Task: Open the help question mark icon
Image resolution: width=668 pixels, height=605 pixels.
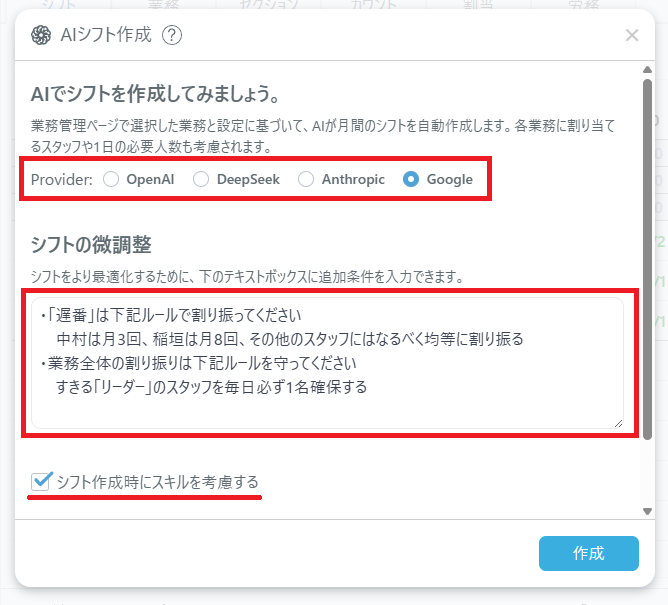Action: [172, 35]
